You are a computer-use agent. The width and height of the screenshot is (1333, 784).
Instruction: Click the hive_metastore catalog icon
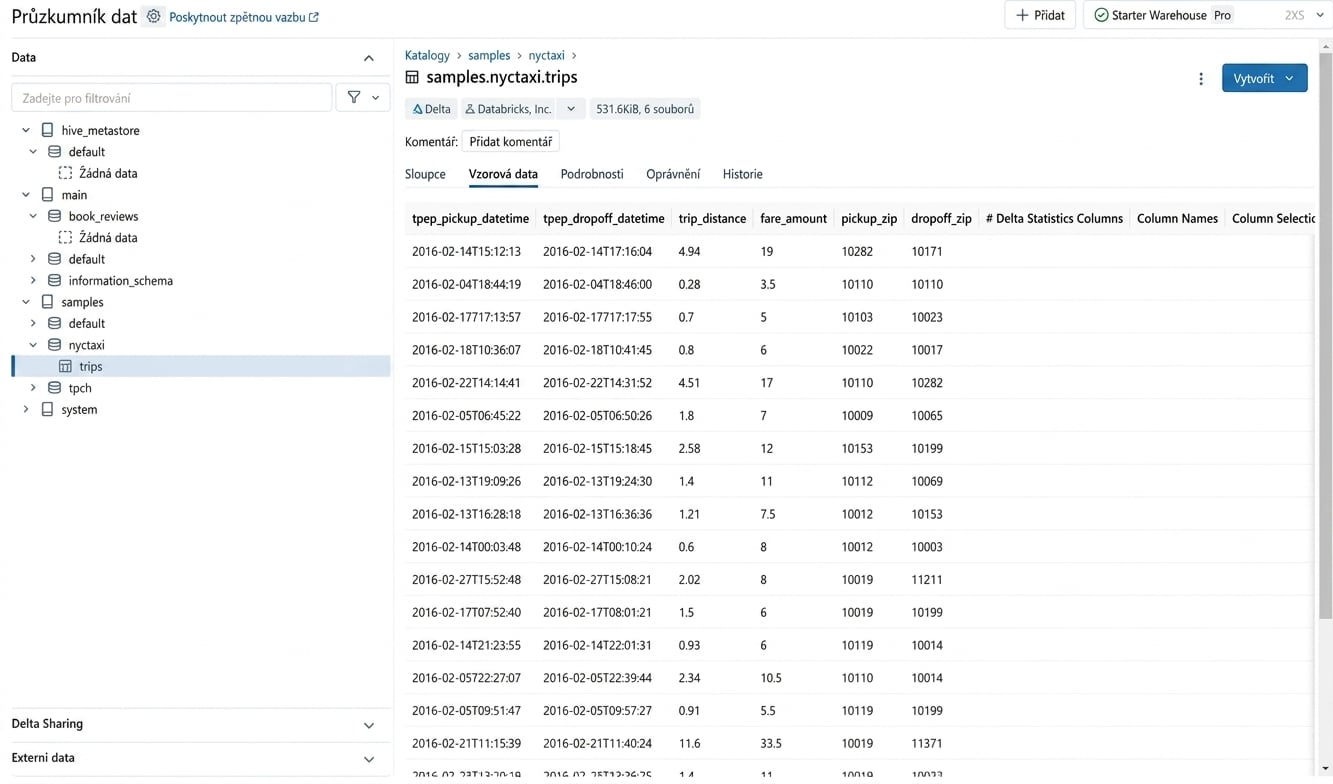[x=47, y=130]
